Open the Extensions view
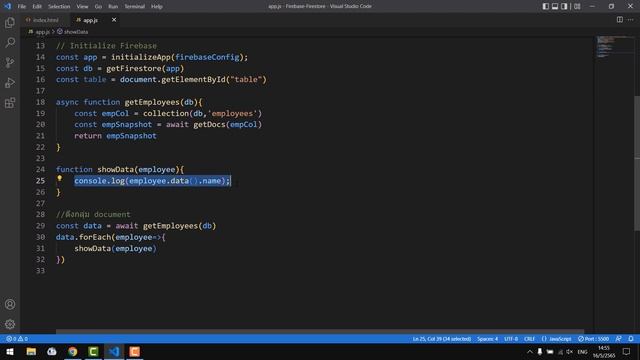 pyautogui.click(x=10, y=102)
